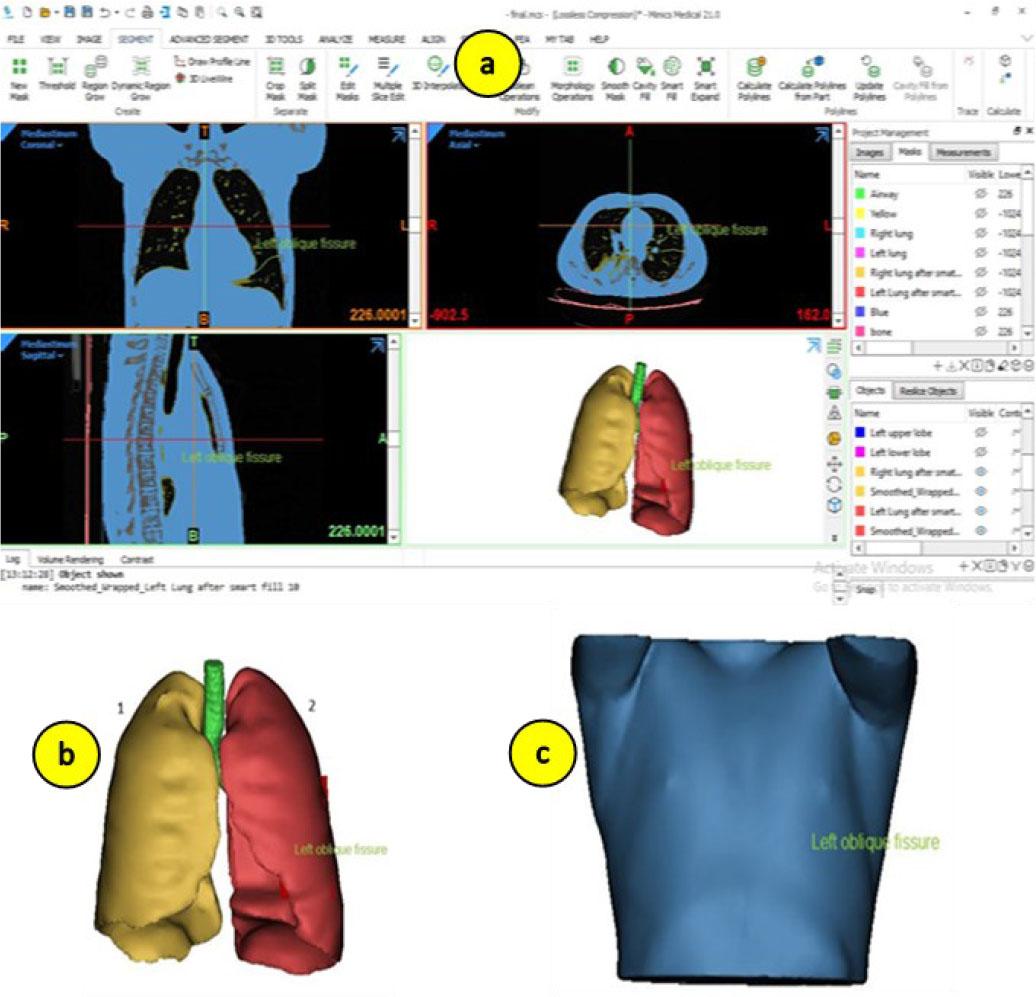This screenshot has height=997, width=1036.
Task: Click the green Airway mask color swatch
Action: (859, 195)
